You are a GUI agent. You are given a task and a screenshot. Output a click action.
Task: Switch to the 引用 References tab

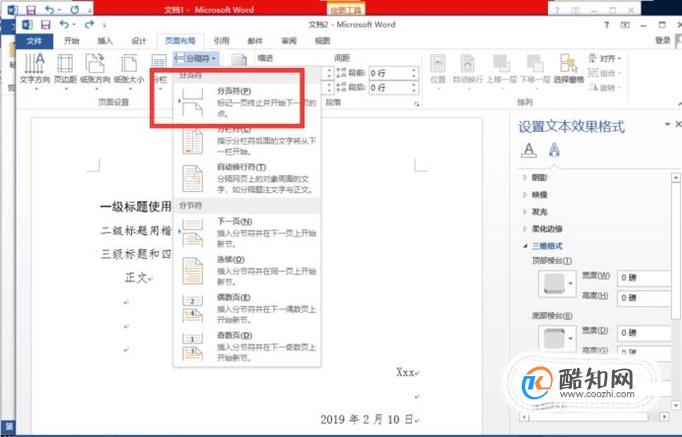221,41
